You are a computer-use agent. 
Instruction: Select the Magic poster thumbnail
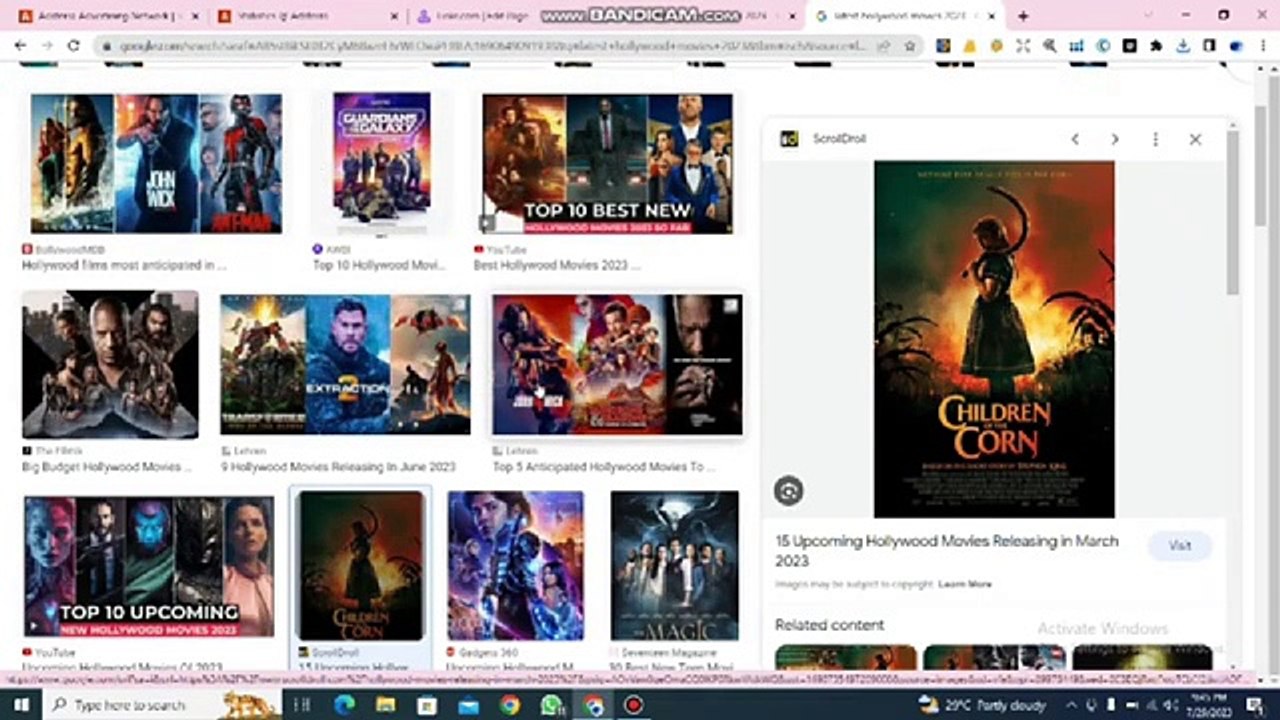click(x=675, y=565)
